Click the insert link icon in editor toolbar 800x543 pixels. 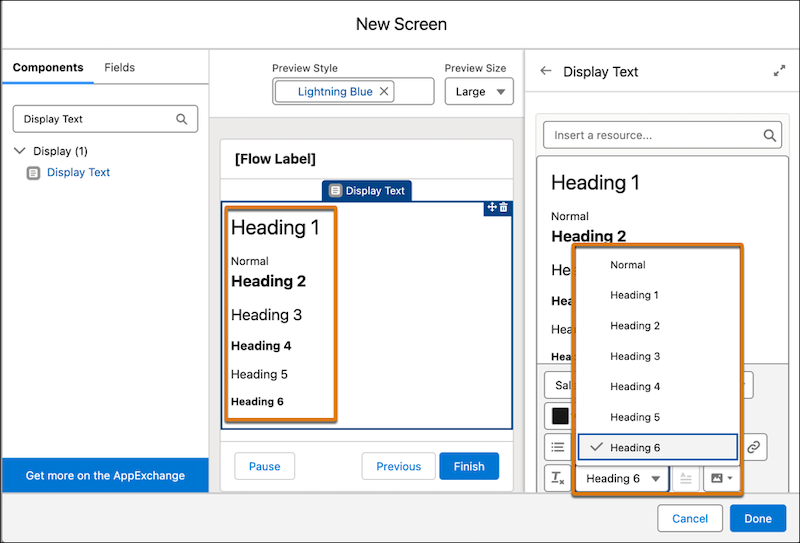coord(754,447)
